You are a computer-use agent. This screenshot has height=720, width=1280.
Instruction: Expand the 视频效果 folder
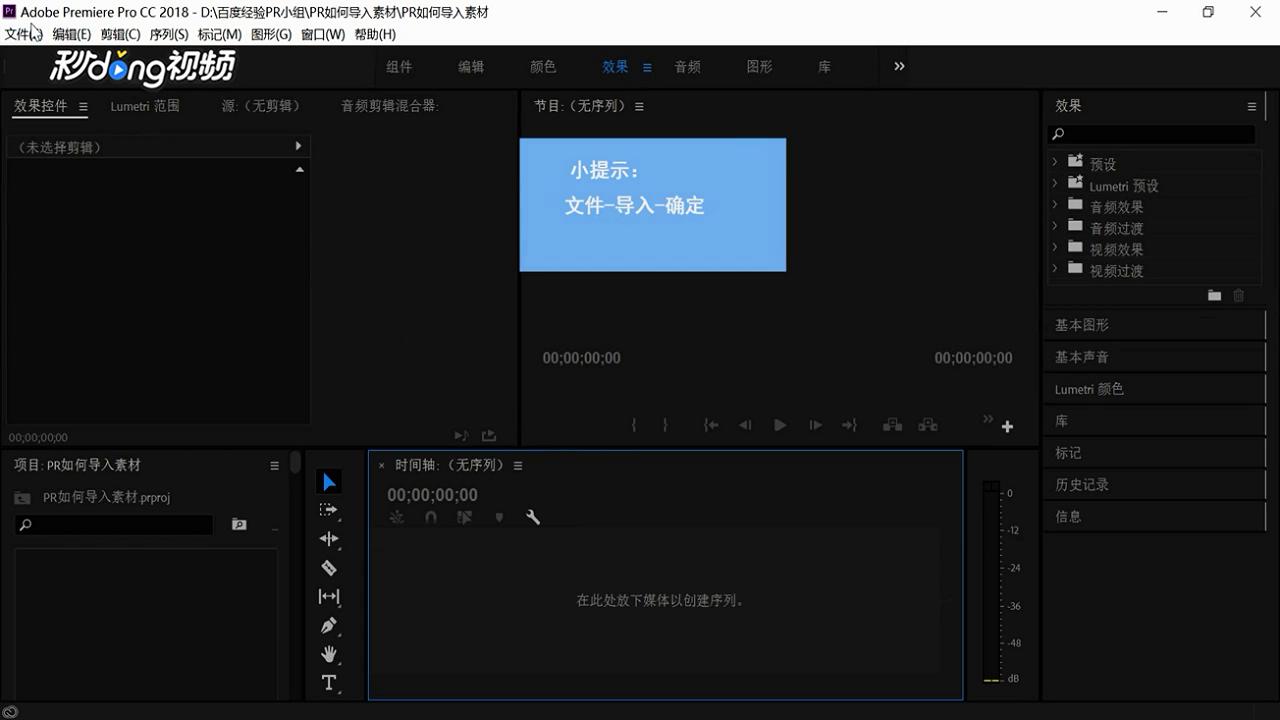click(x=1054, y=246)
